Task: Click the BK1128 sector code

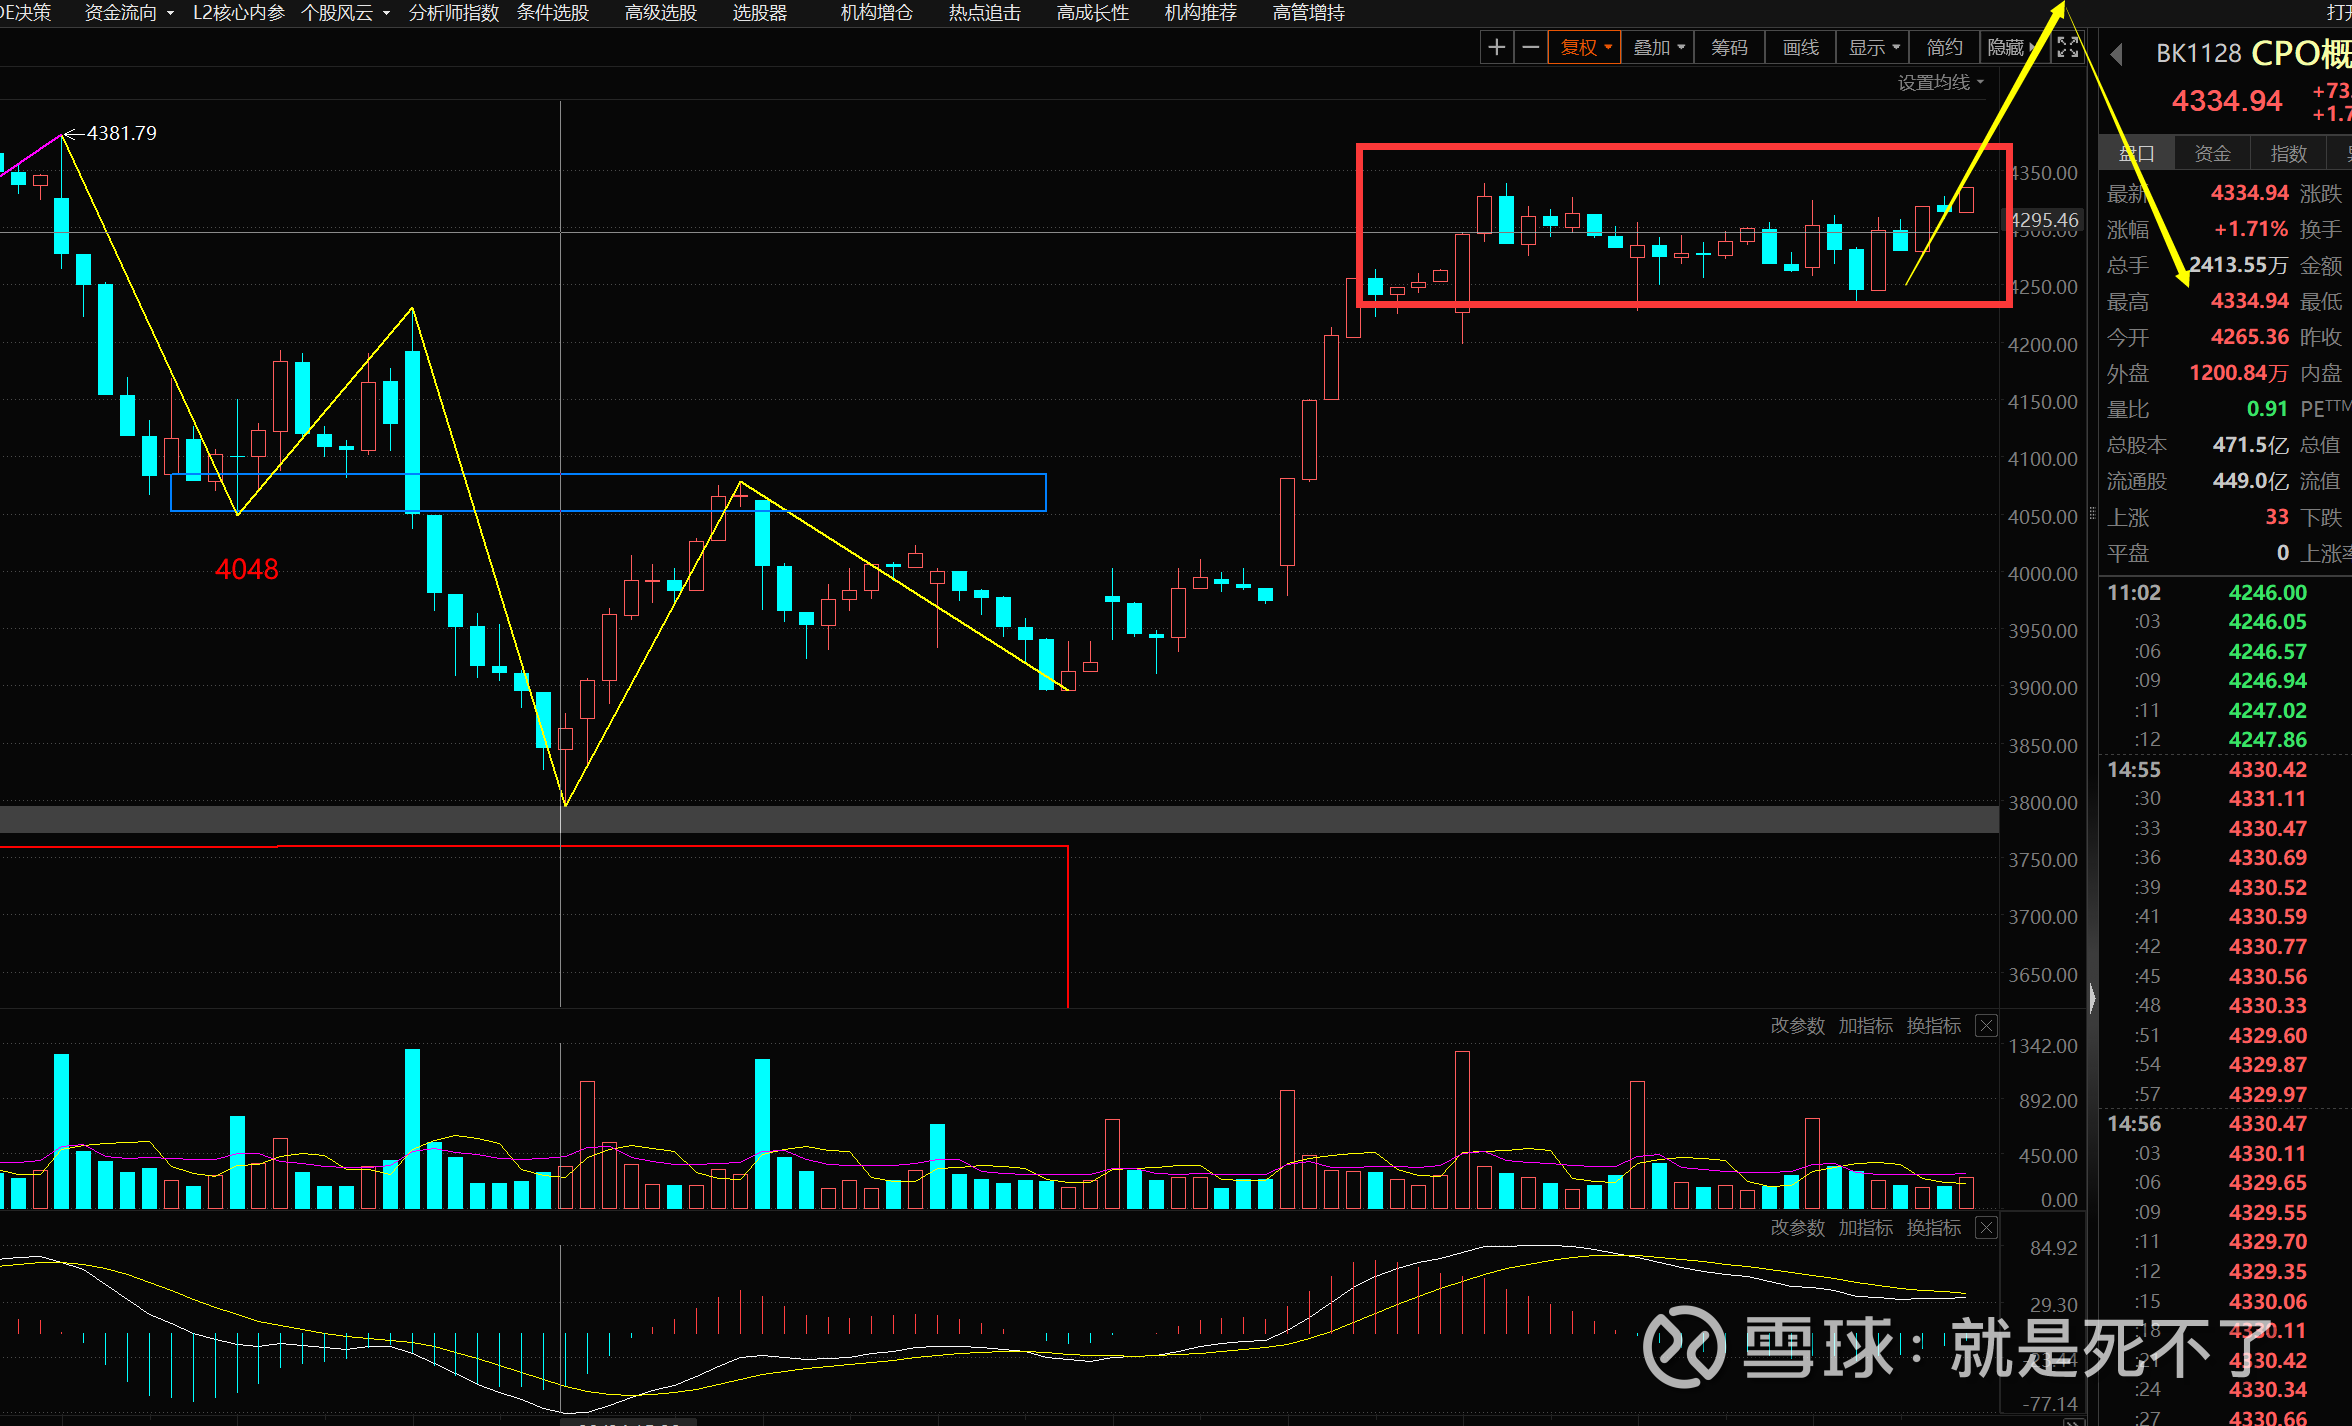Action: (x=2198, y=53)
